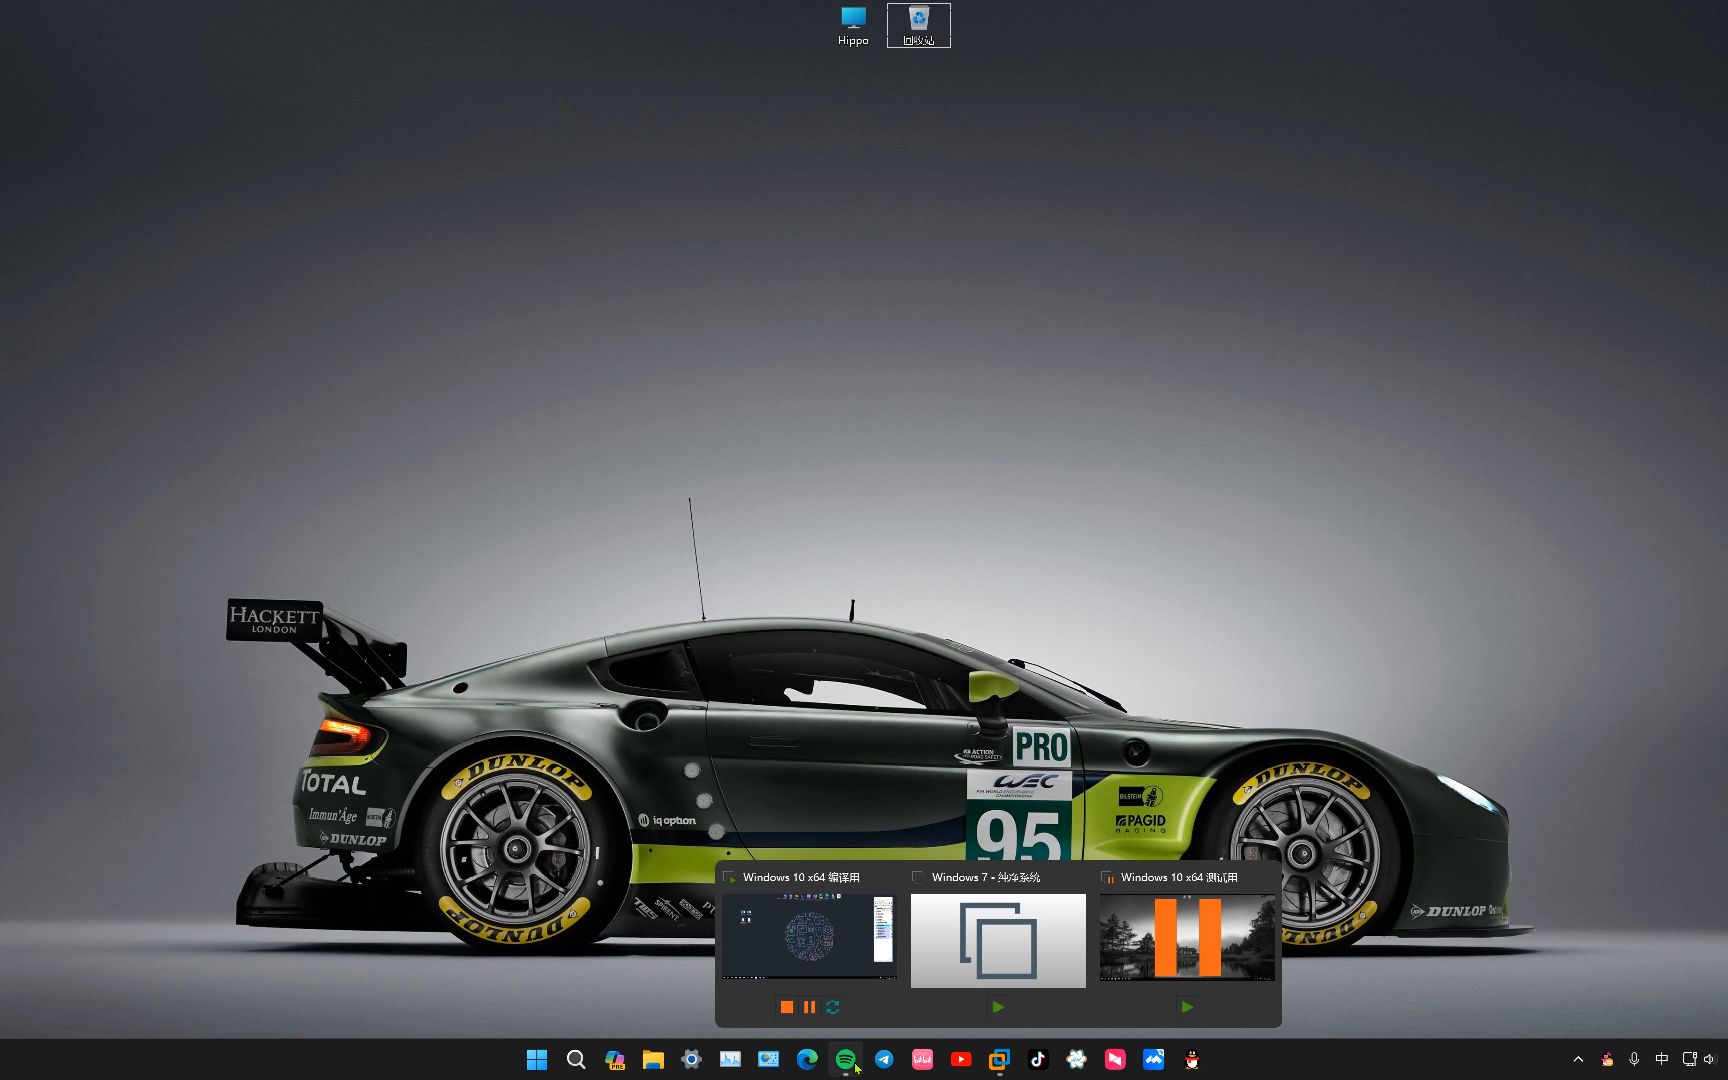1728x1080 pixels.
Task: Open the blue mountain-logo app icon
Action: 1153,1059
